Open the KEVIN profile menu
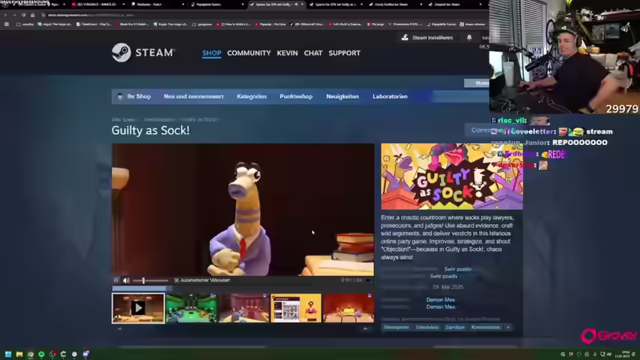This screenshot has height=360, width=640. tap(287, 53)
